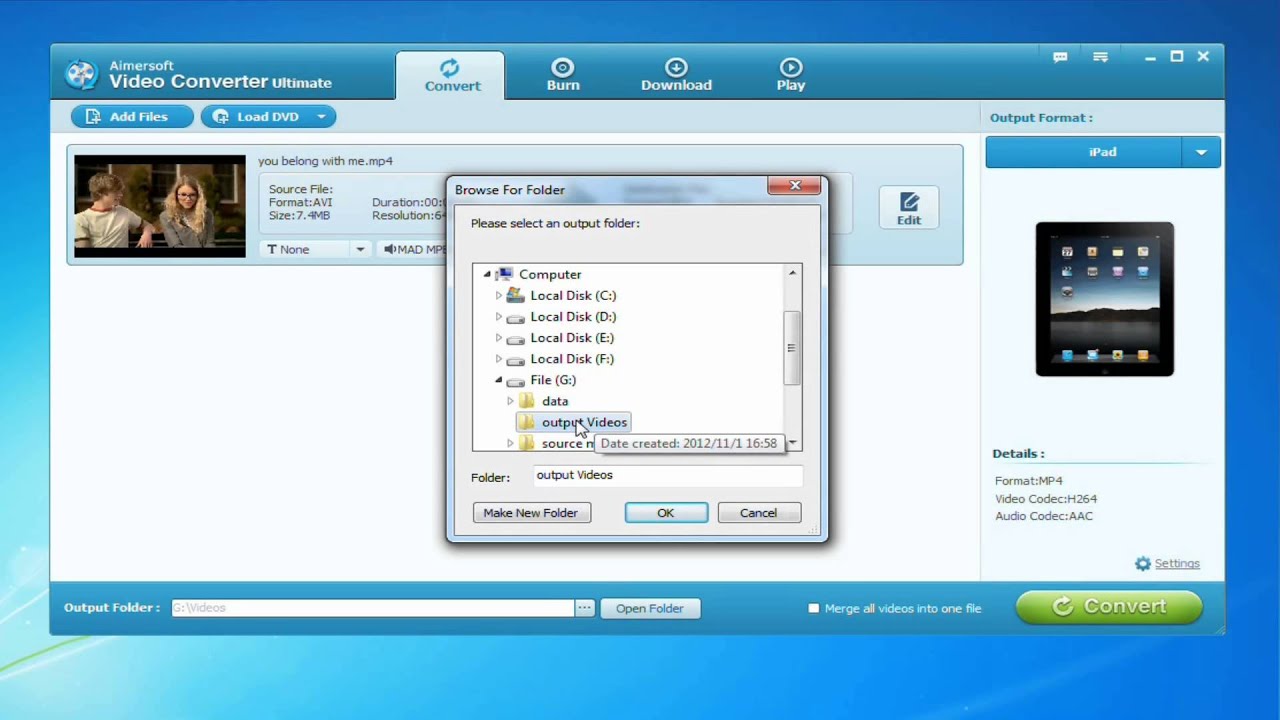The image size is (1280, 720).
Task: Click the Folder name text field
Action: pyautogui.click(x=667, y=476)
